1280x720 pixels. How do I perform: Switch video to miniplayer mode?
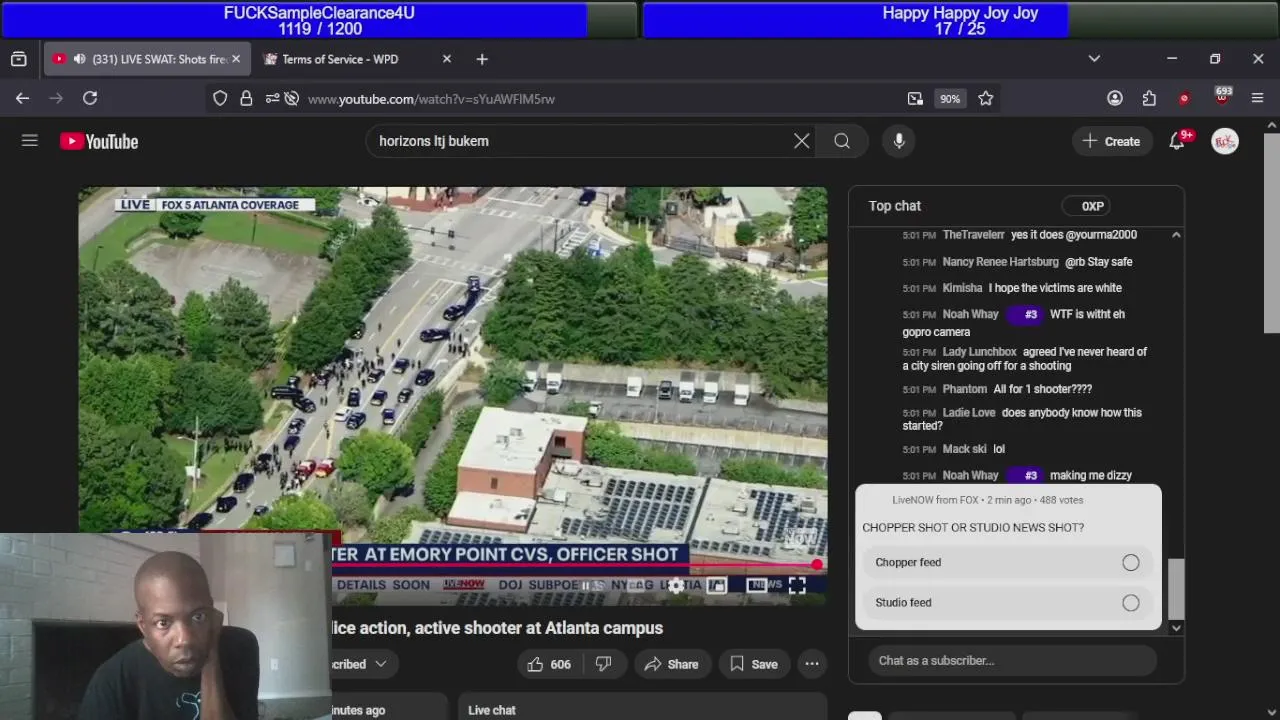coord(717,586)
